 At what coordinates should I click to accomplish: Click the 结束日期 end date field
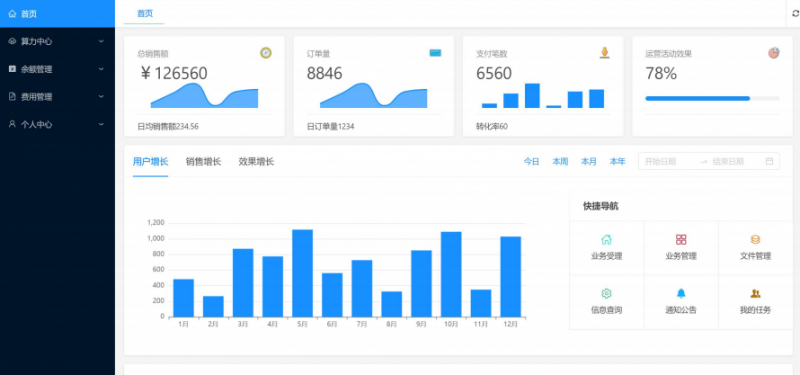coord(735,162)
